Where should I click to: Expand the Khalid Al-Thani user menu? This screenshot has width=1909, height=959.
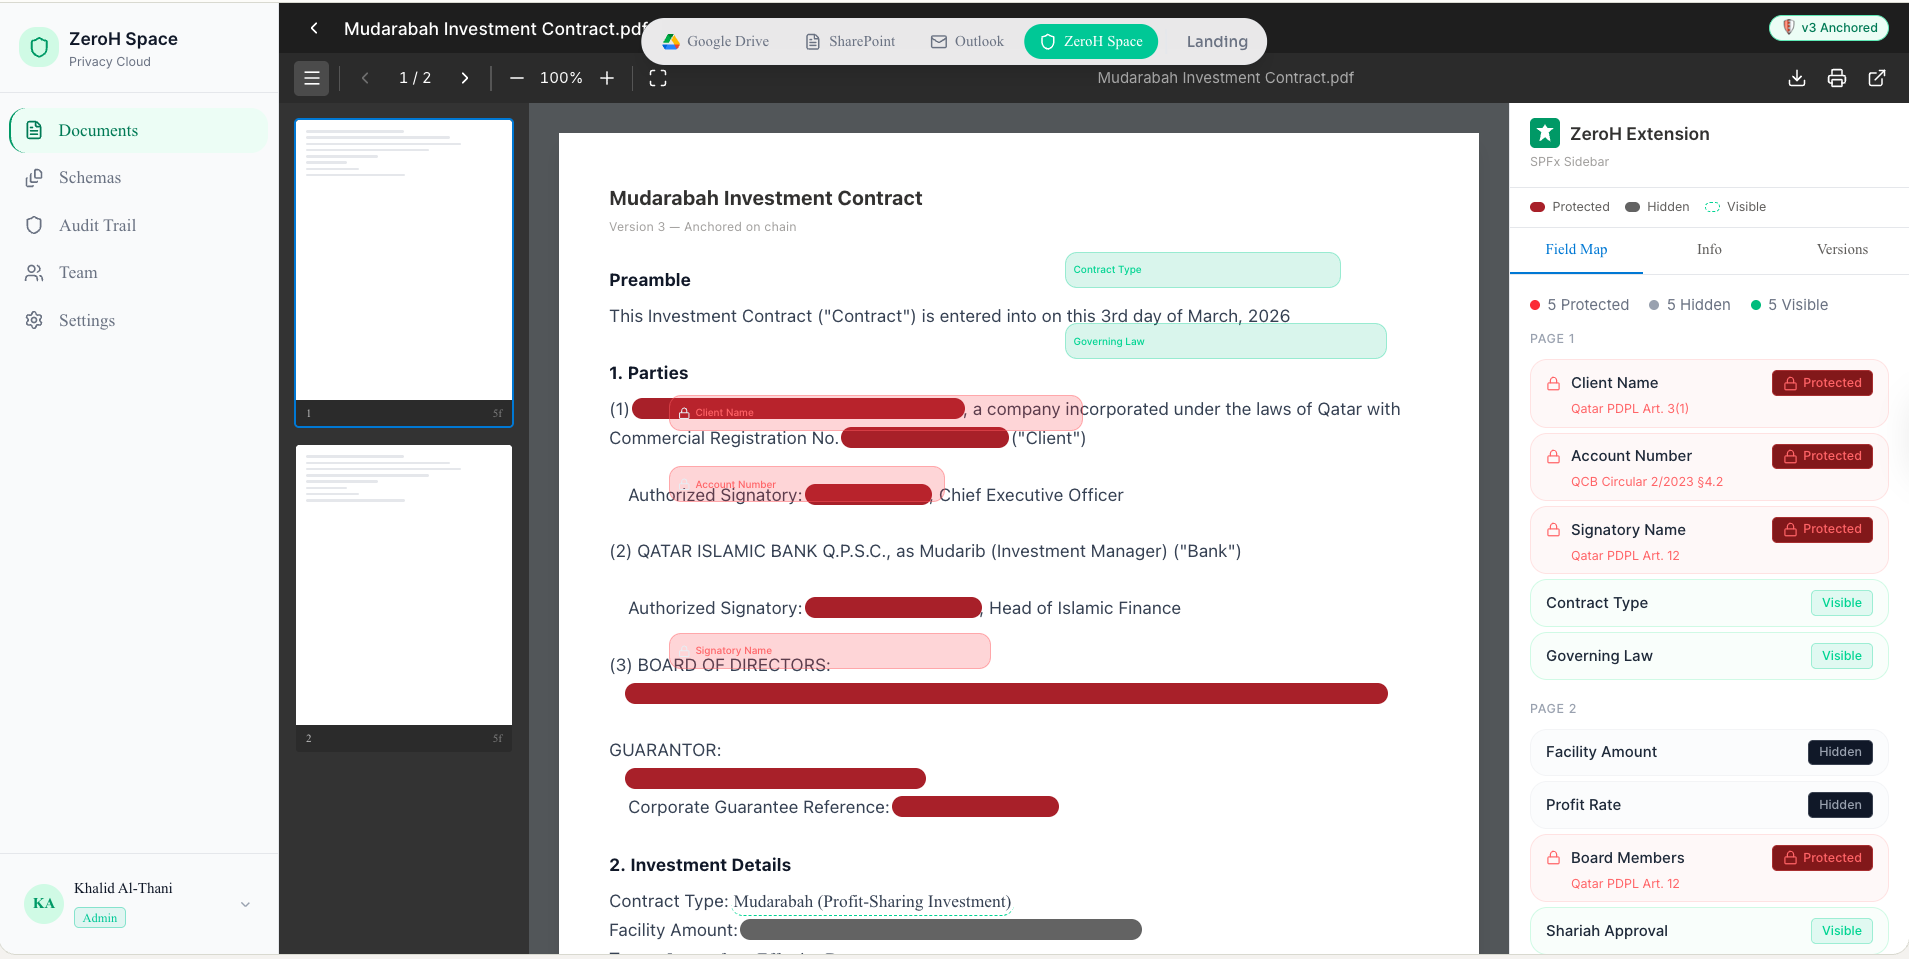(x=245, y=904)
